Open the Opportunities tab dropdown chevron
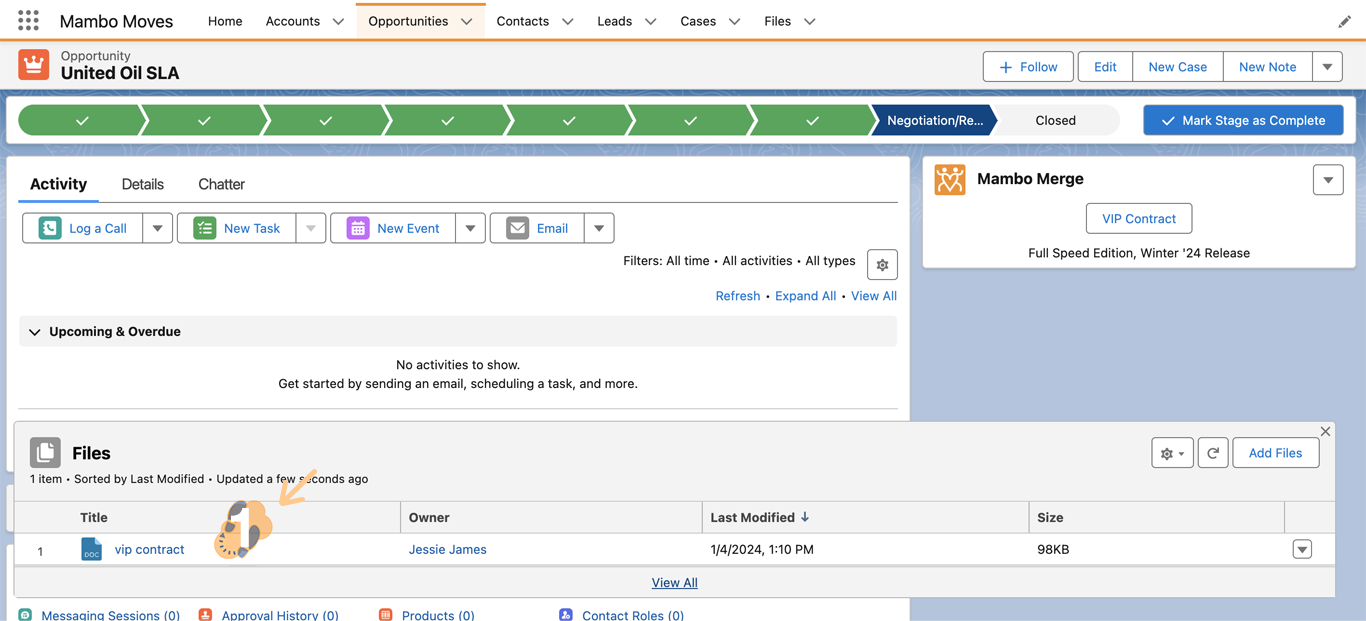 466,21
